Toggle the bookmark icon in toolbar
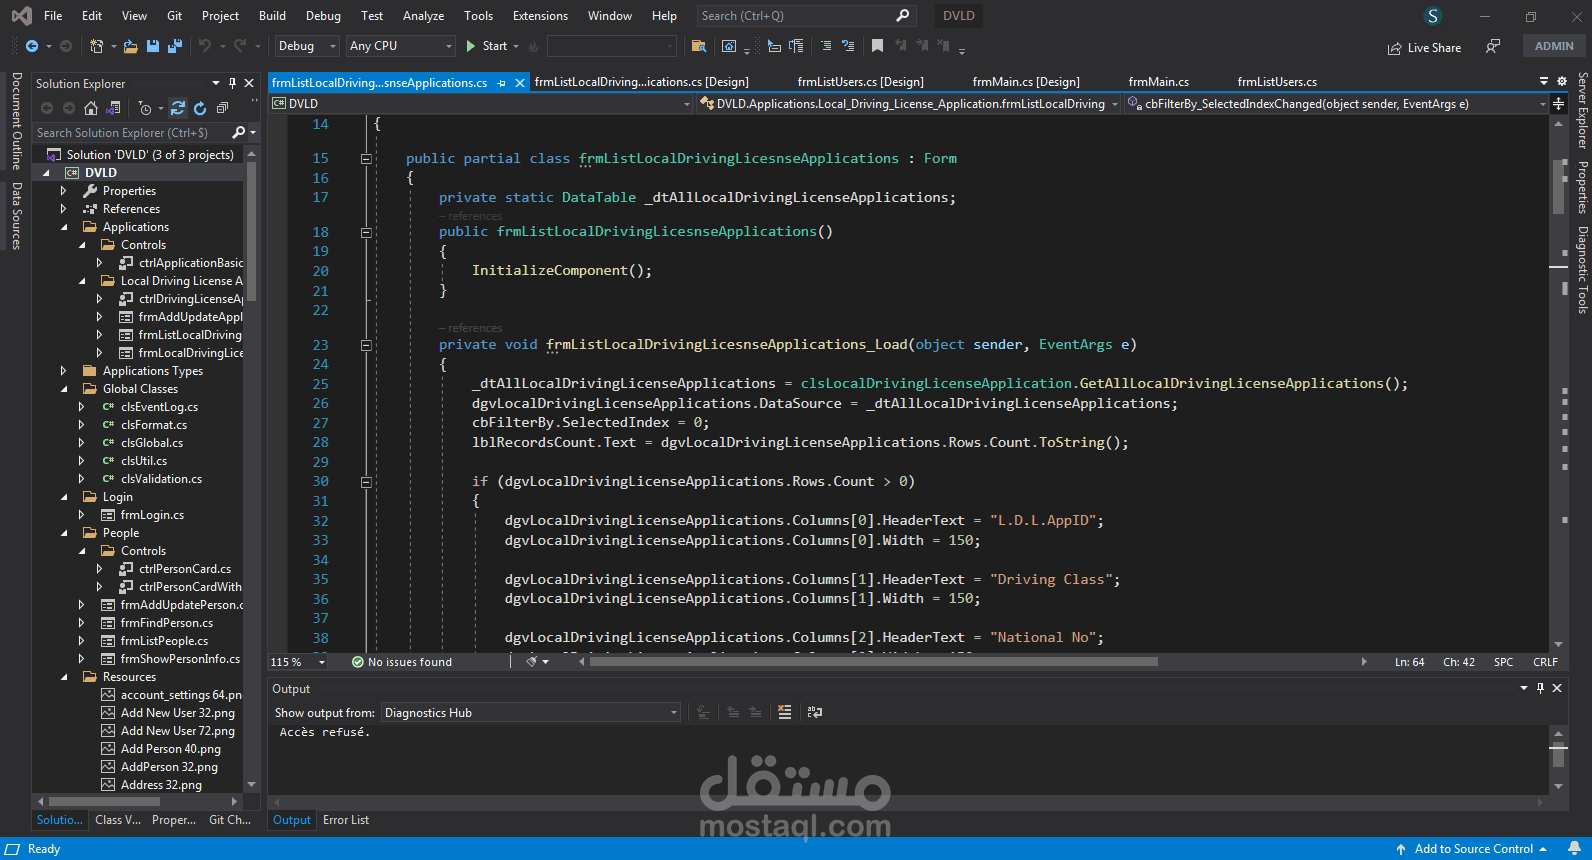Screen dimensions: 1592x860 tap(877, 46)
